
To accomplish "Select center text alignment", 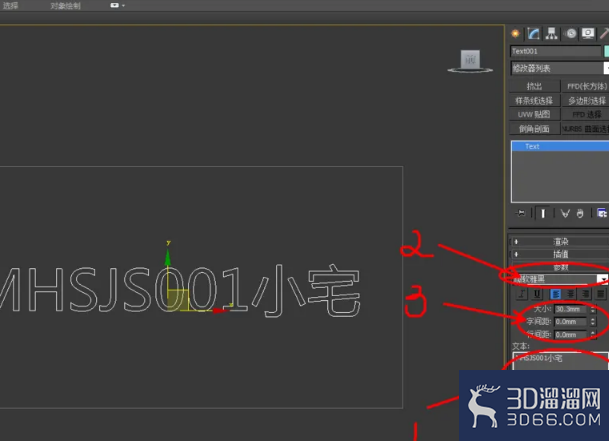I will 571,294.
